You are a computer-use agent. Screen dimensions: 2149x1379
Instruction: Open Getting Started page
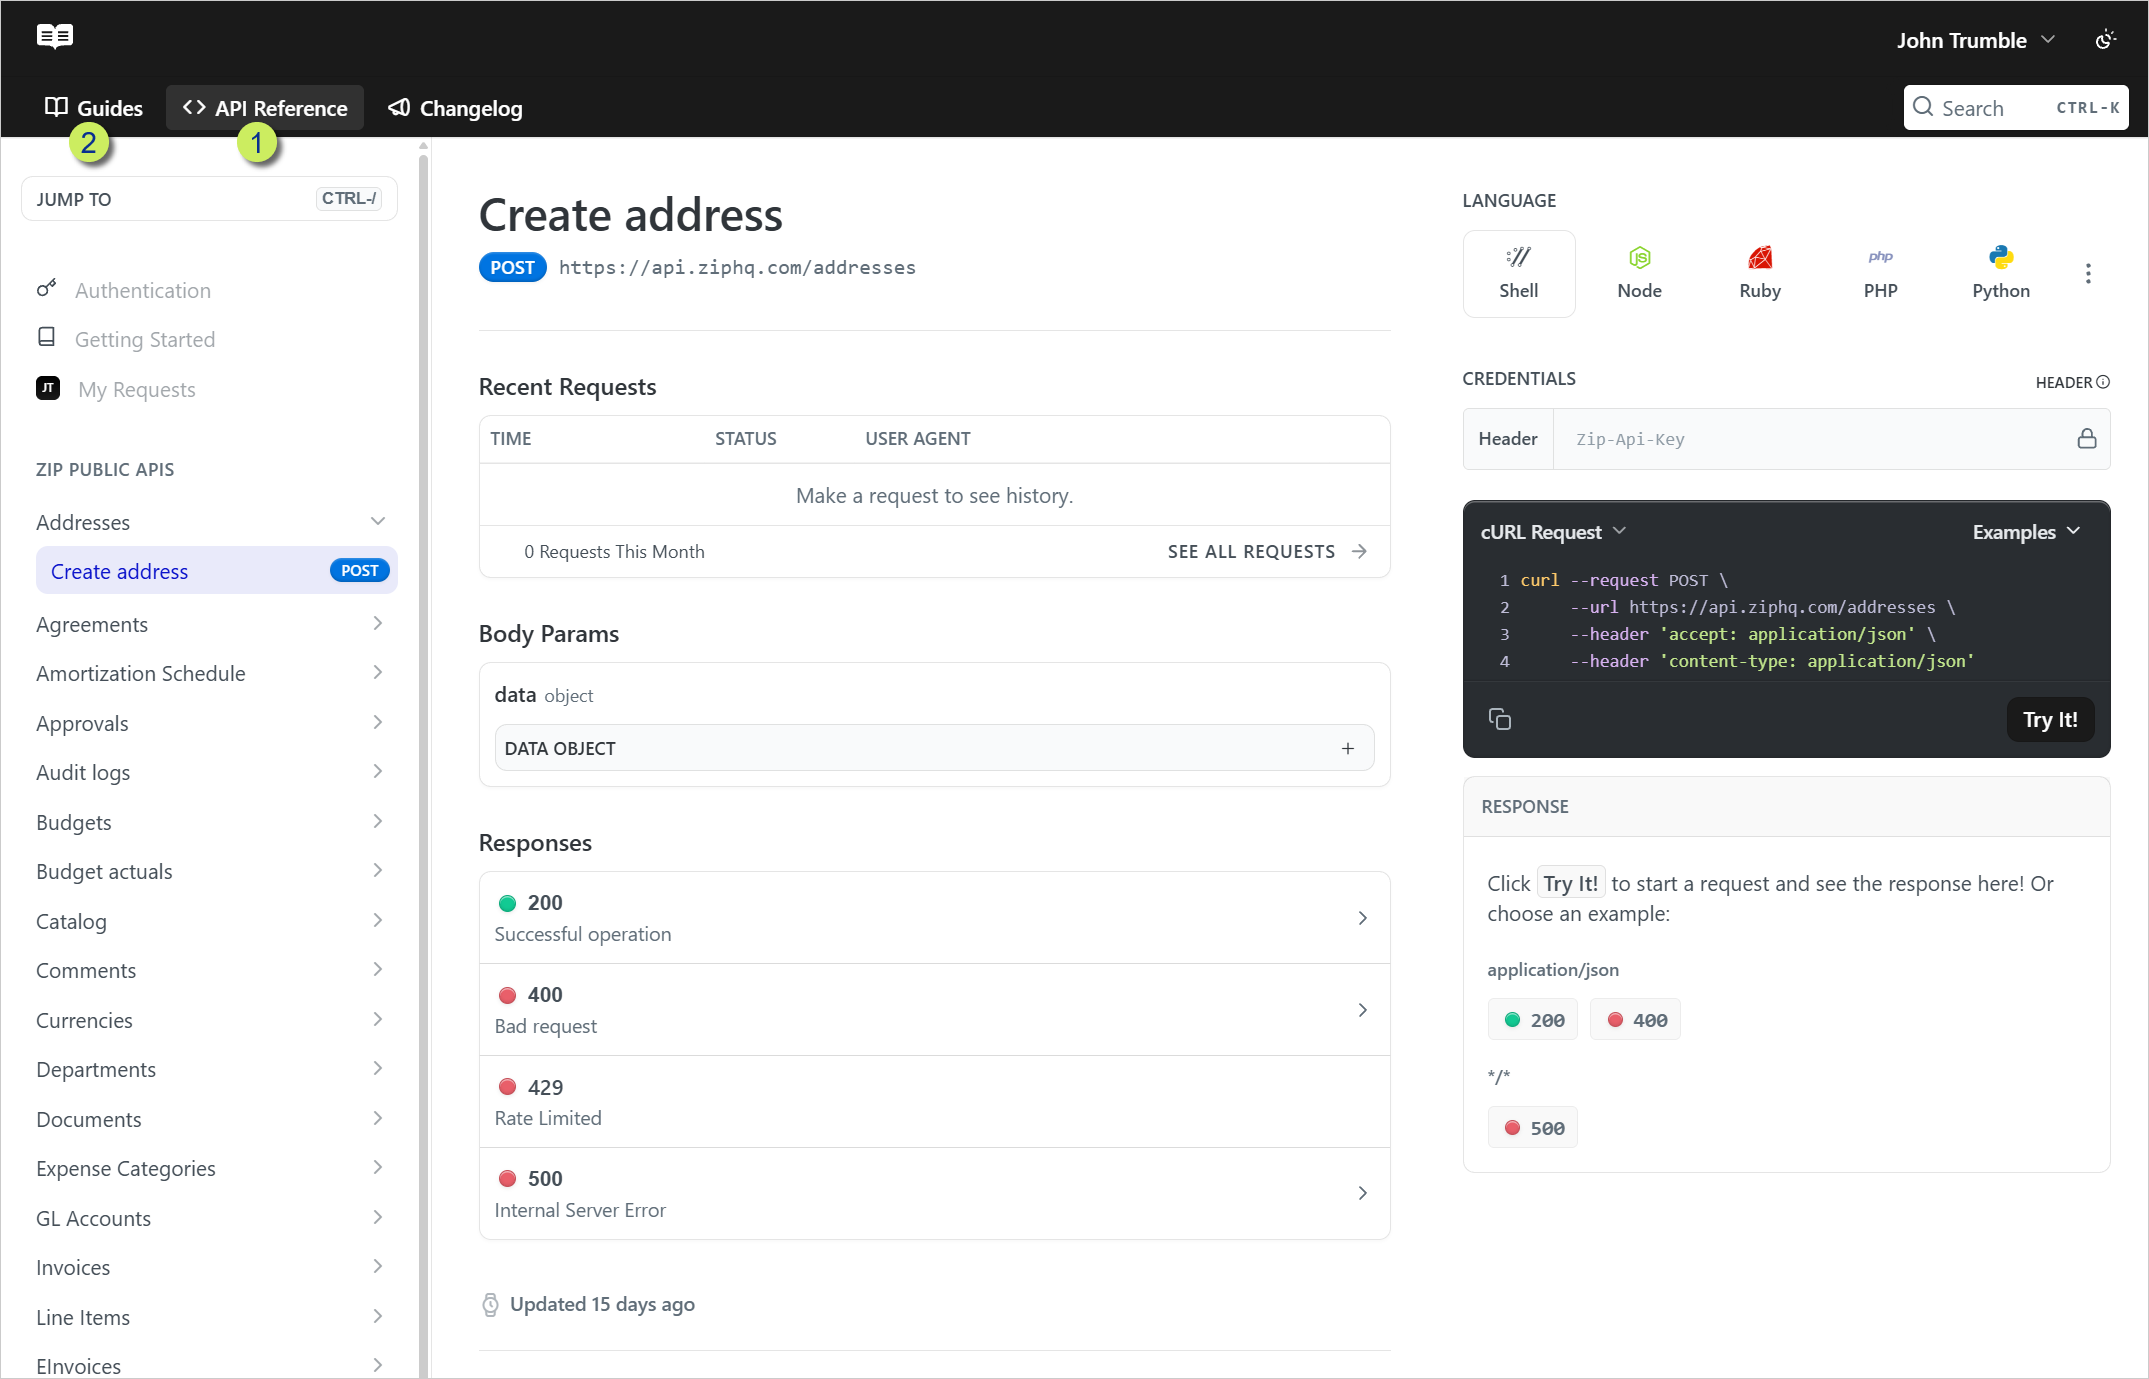pyautogui.click(x=145, y=340)
